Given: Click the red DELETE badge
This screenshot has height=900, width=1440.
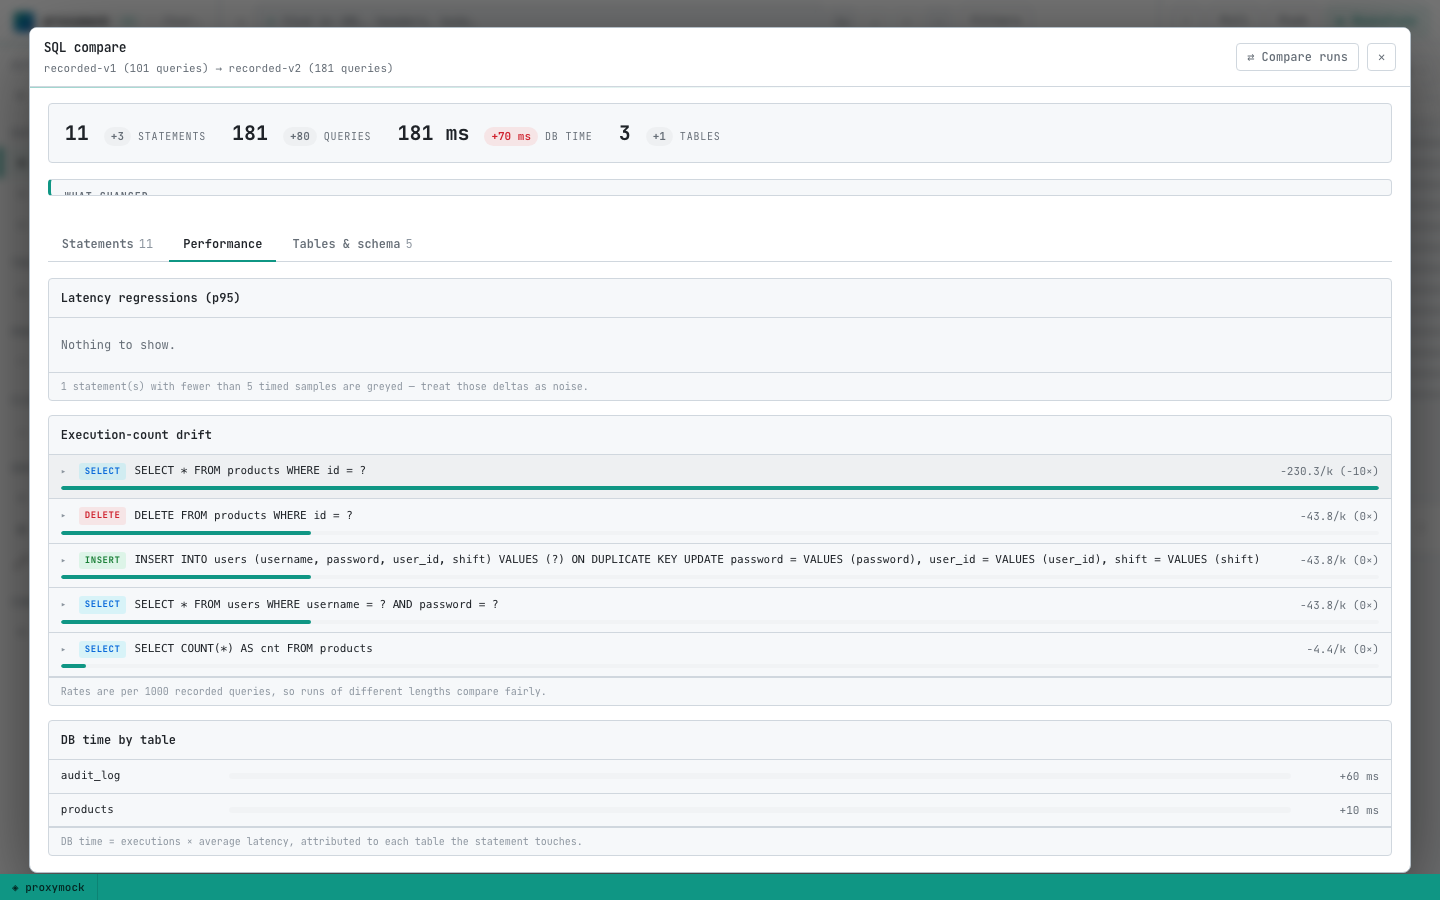Looking at the screenshot, I should coord(102,515).
